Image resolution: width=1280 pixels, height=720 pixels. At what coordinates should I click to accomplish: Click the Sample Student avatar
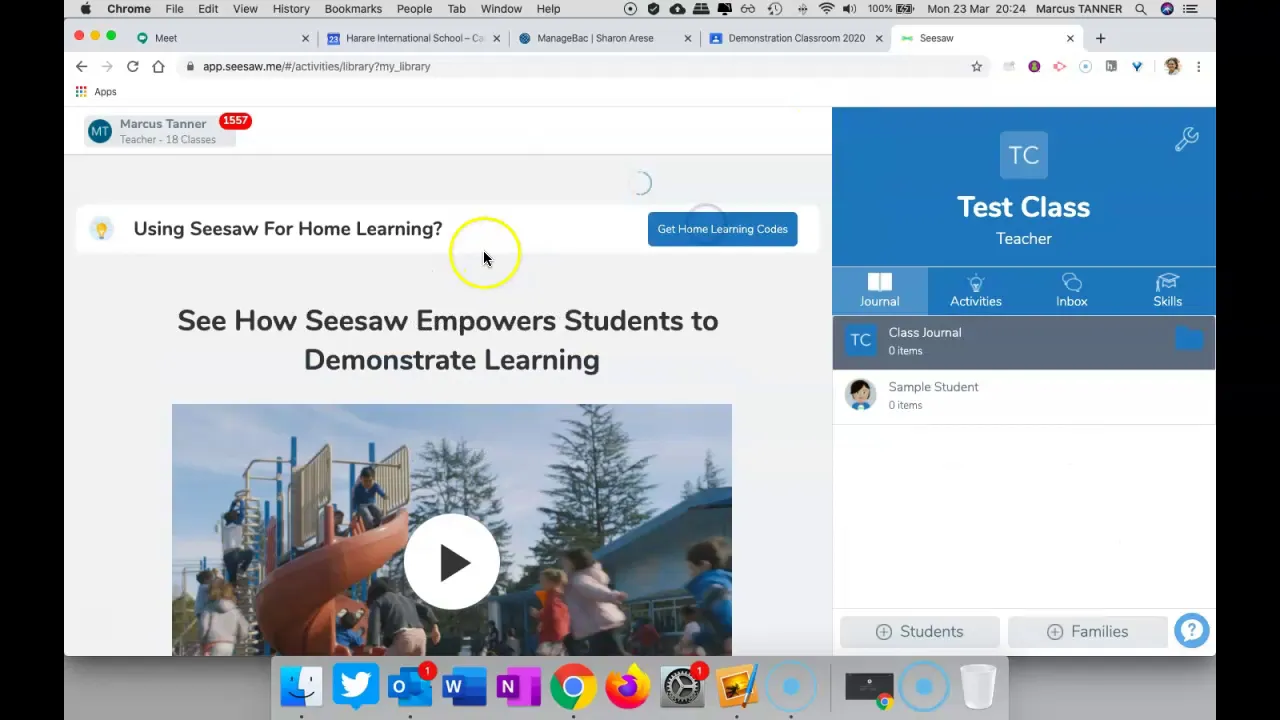click(860, 395)
